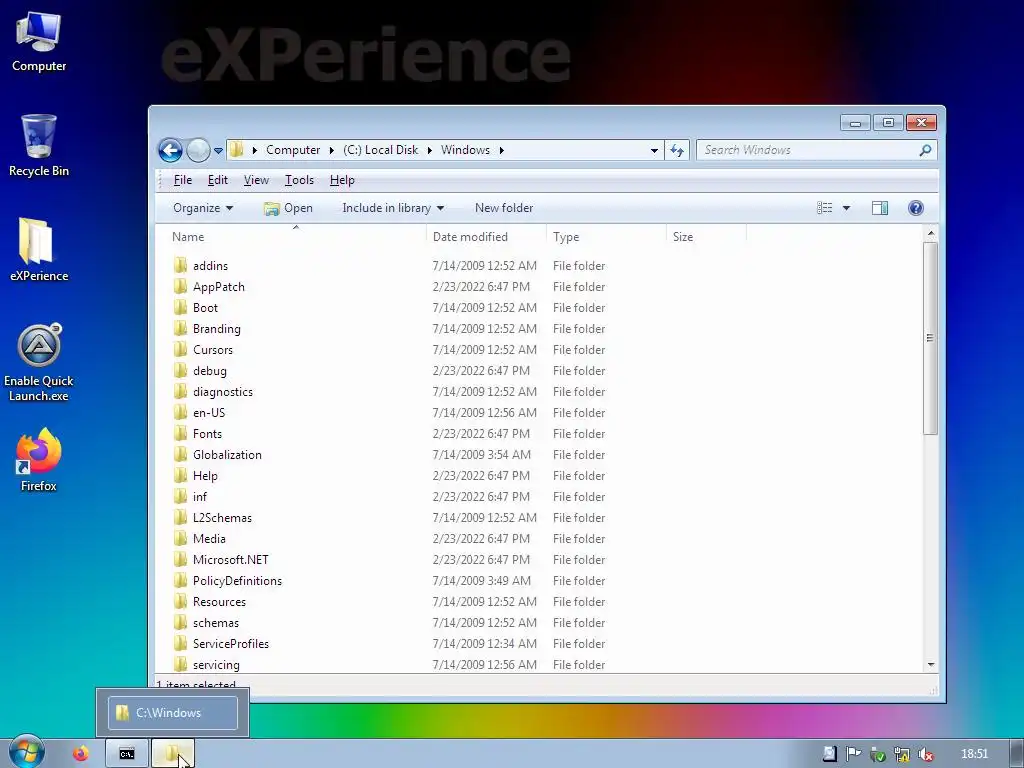Expand the arrow after Computer in breadcrumb
This screenshot has height=768, width=1024.
pos(332,150)
